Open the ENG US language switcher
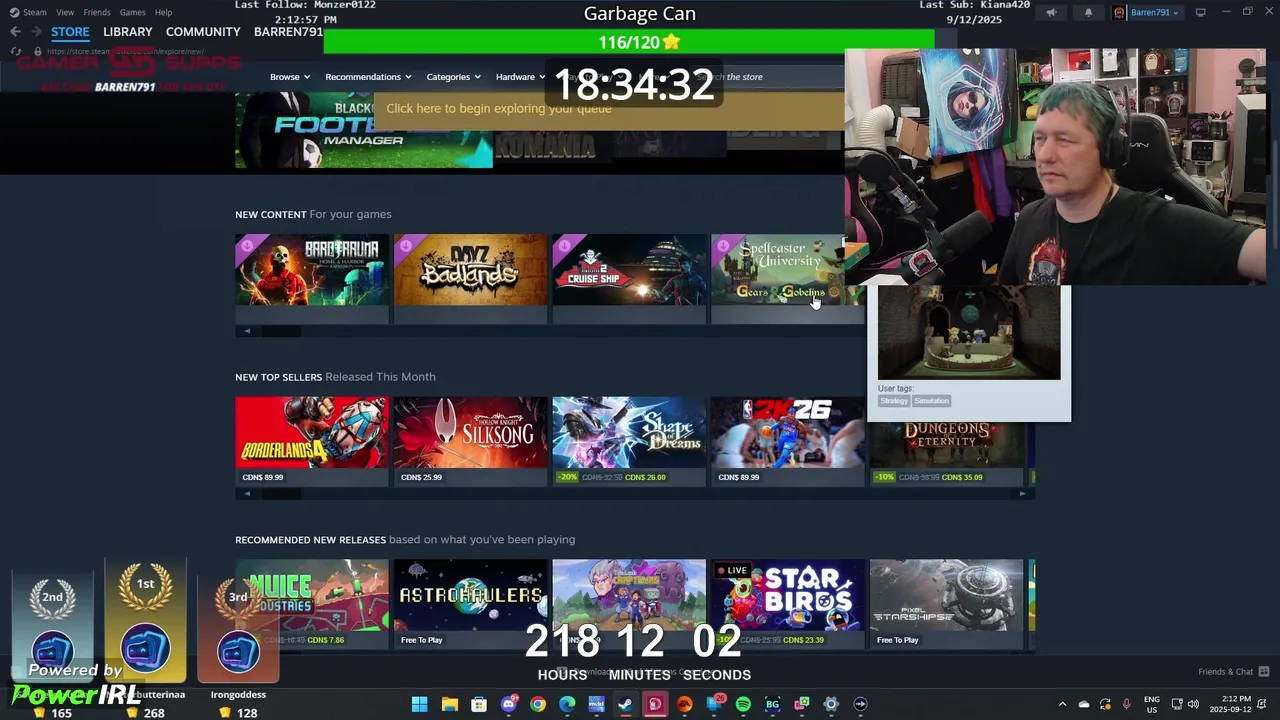Screen dimensions: 1280x720 (1152, 704)
